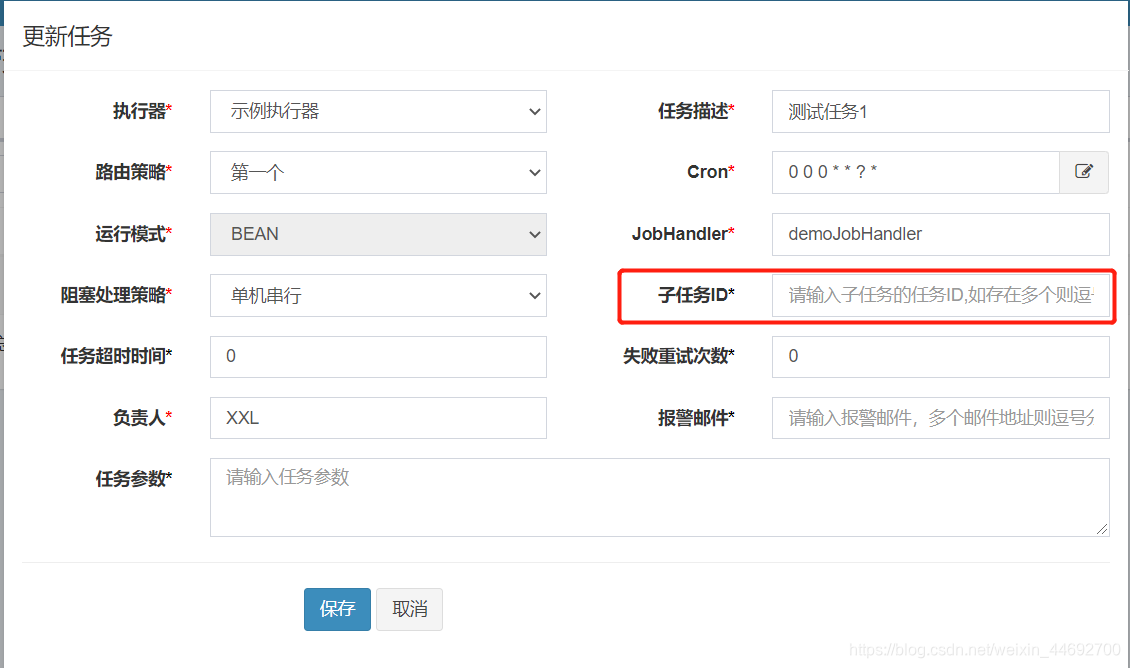Click the 失败重试次数 label
This screenshot has width=1130, height=668.
pyautogui.click(x=679, y=356)
